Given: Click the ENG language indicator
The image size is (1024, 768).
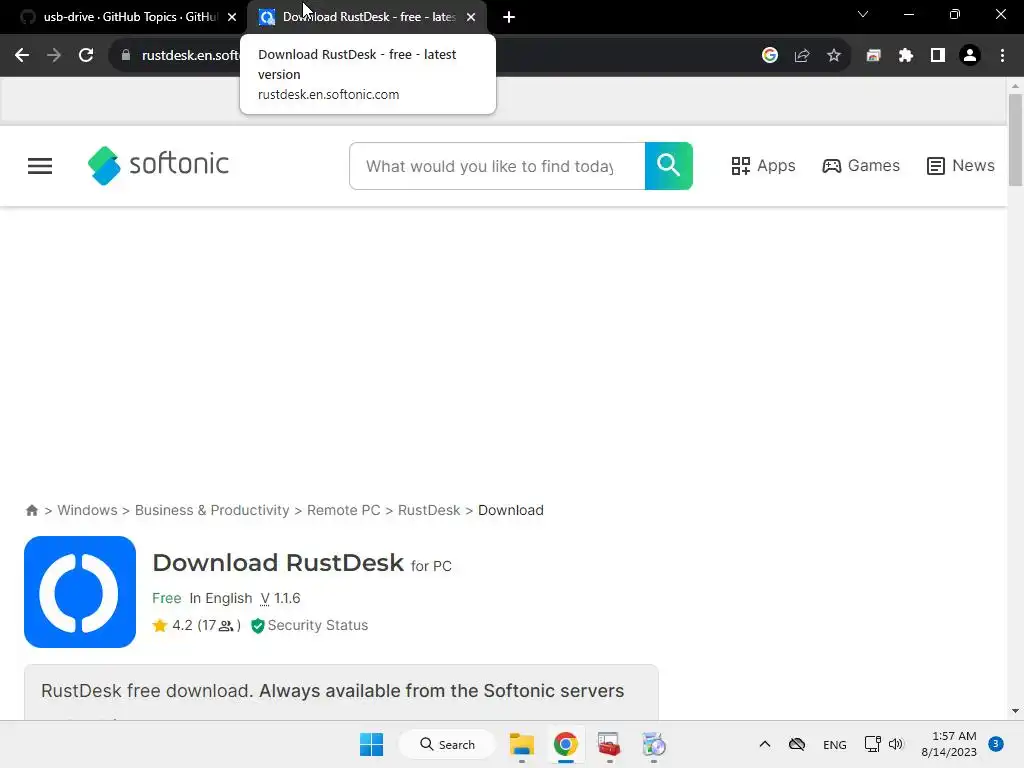Looking at the screenshot, I should click(x=835, y=745).
